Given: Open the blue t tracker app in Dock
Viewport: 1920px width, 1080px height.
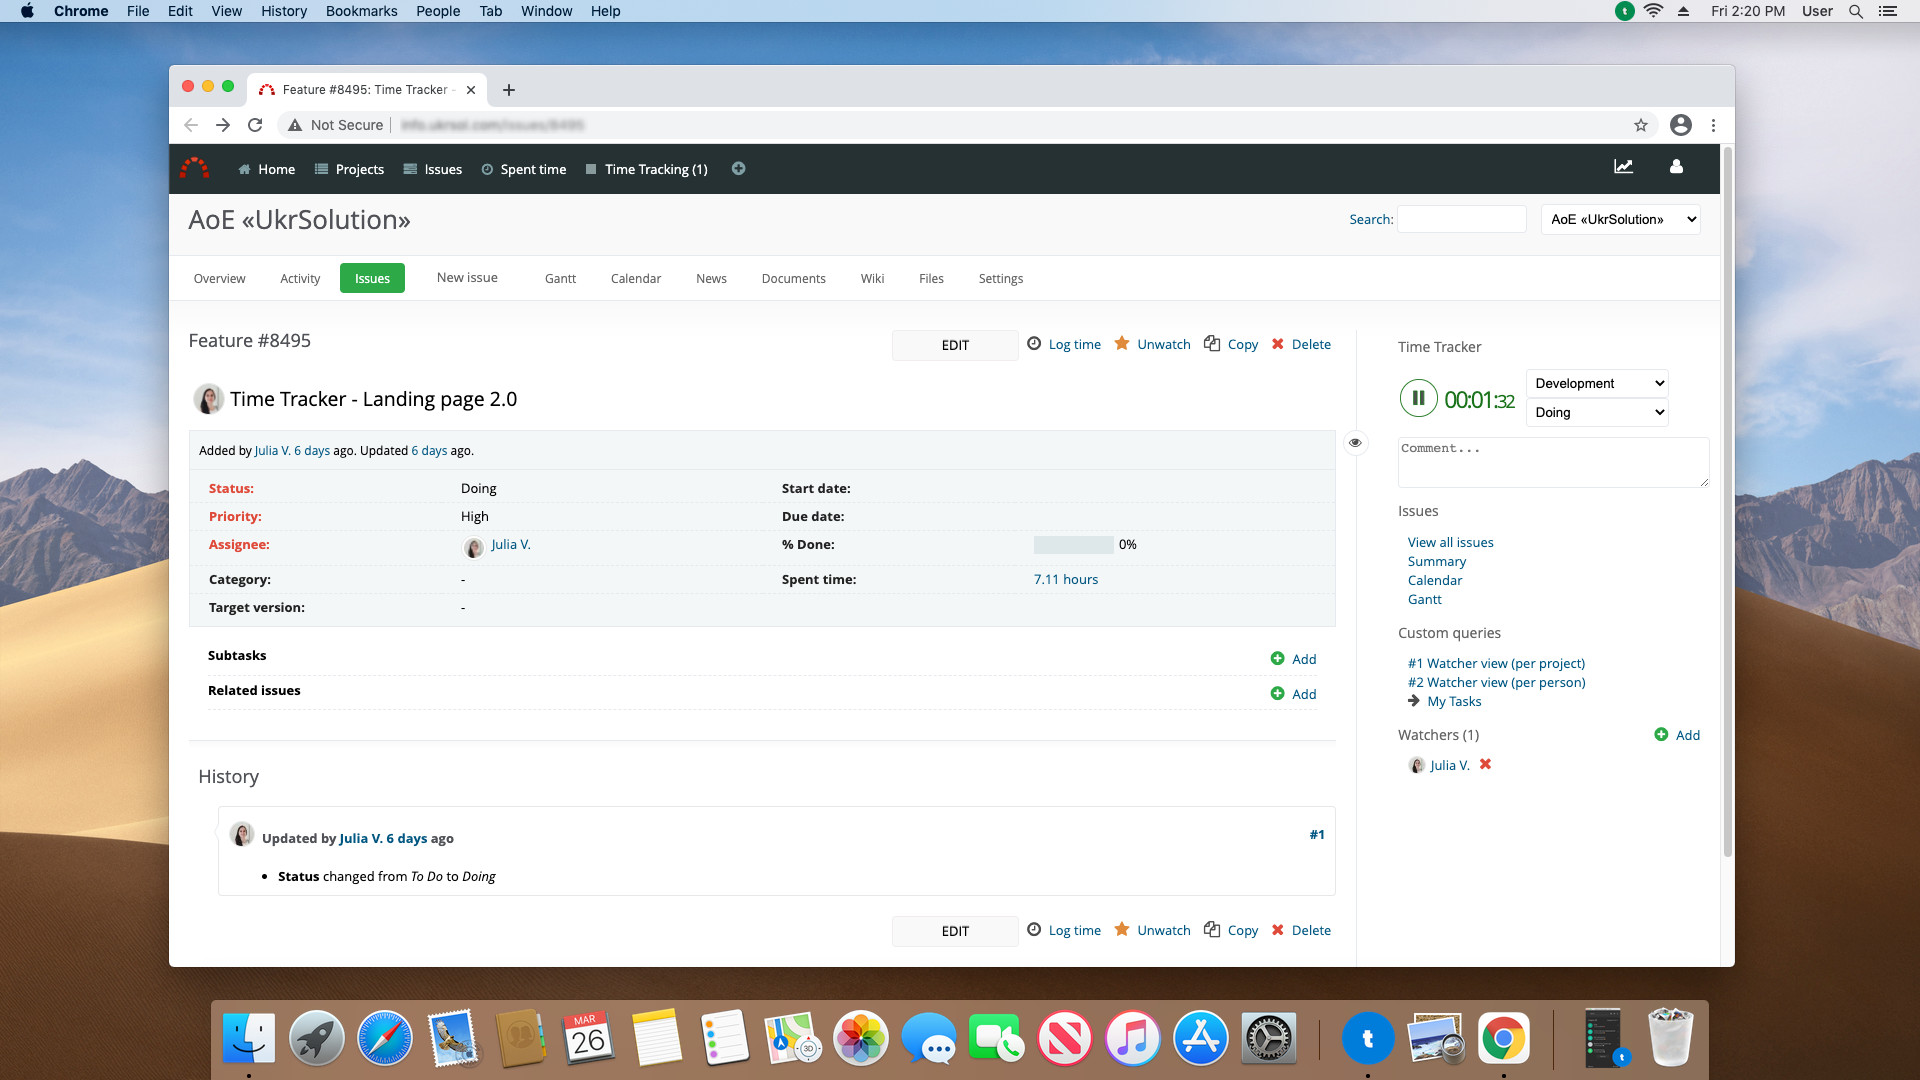Looking at the screenshot, I should (x=1367, y=1039).
